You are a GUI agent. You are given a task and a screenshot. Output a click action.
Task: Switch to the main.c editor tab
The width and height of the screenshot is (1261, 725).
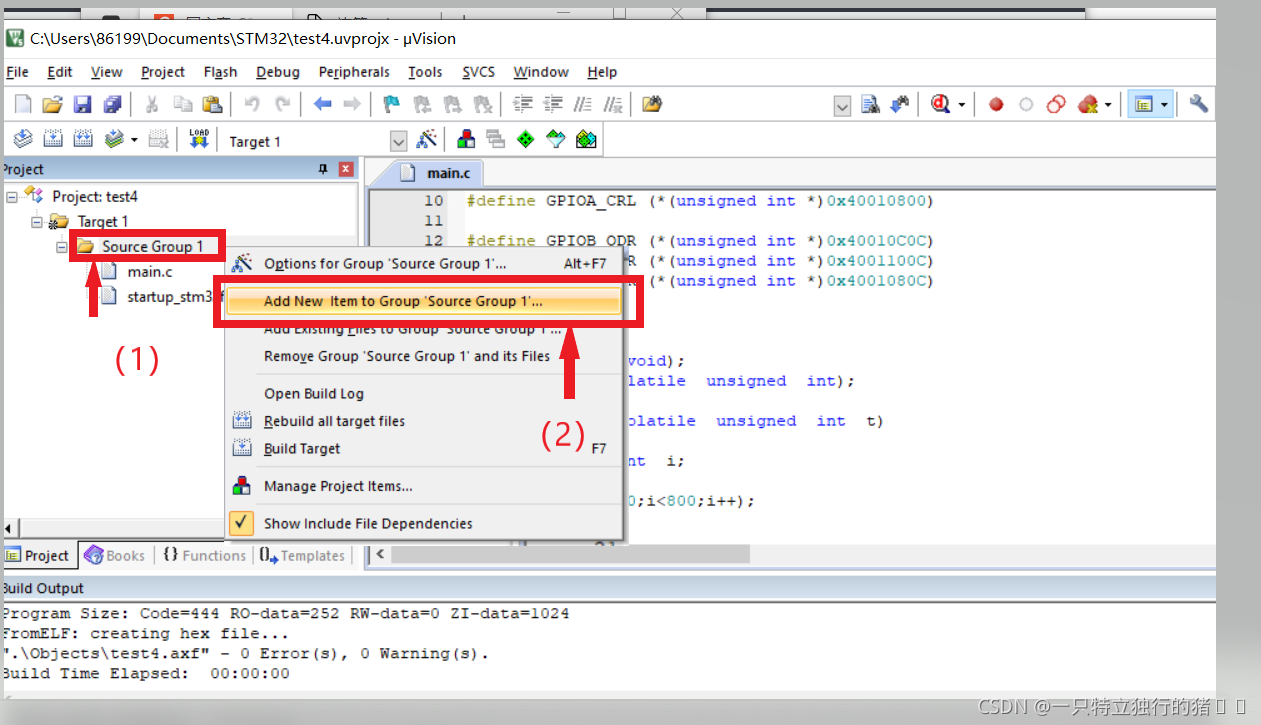tap(435, 172)
